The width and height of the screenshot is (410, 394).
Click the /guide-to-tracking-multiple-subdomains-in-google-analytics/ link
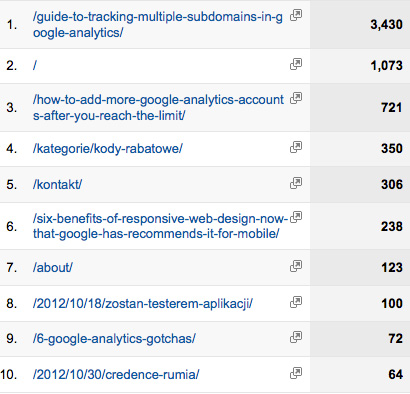pyautogui.click(x=158, y=25)
